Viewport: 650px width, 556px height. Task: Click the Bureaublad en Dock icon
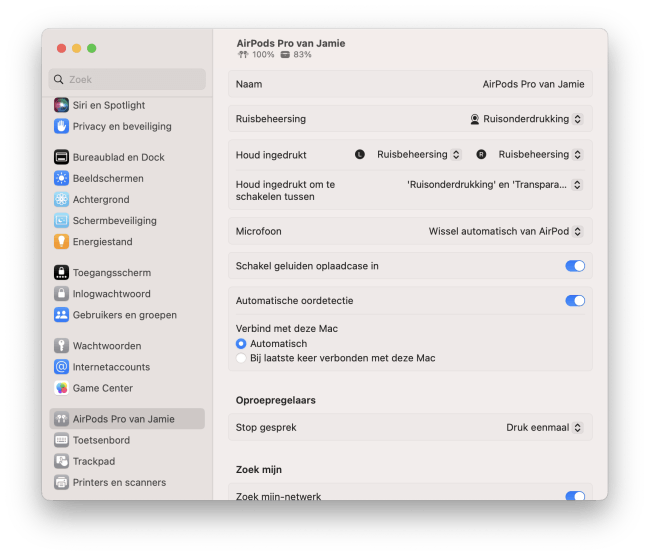(61, 157)
